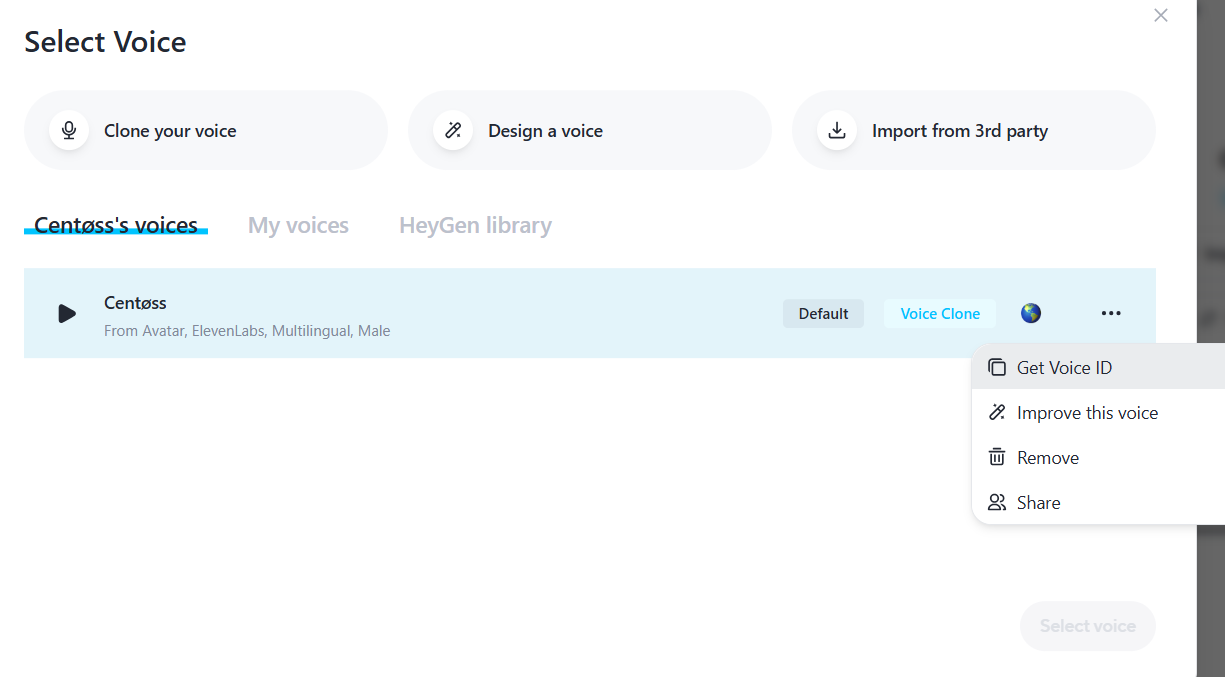Click the Default badge on Centøss

point(823,313)
